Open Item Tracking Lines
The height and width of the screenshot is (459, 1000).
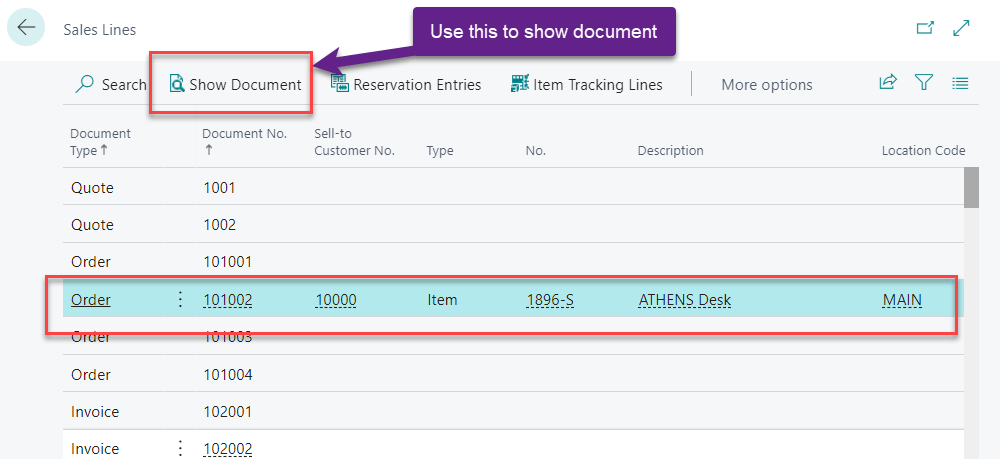pos(587,85)
